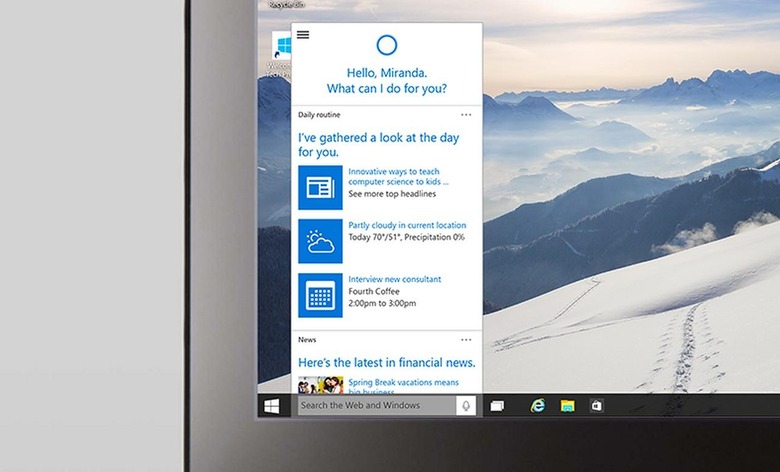The width and height of the screenshot is (780, 472).
Task: Click the Windows Start button
Action: [271, 405]
